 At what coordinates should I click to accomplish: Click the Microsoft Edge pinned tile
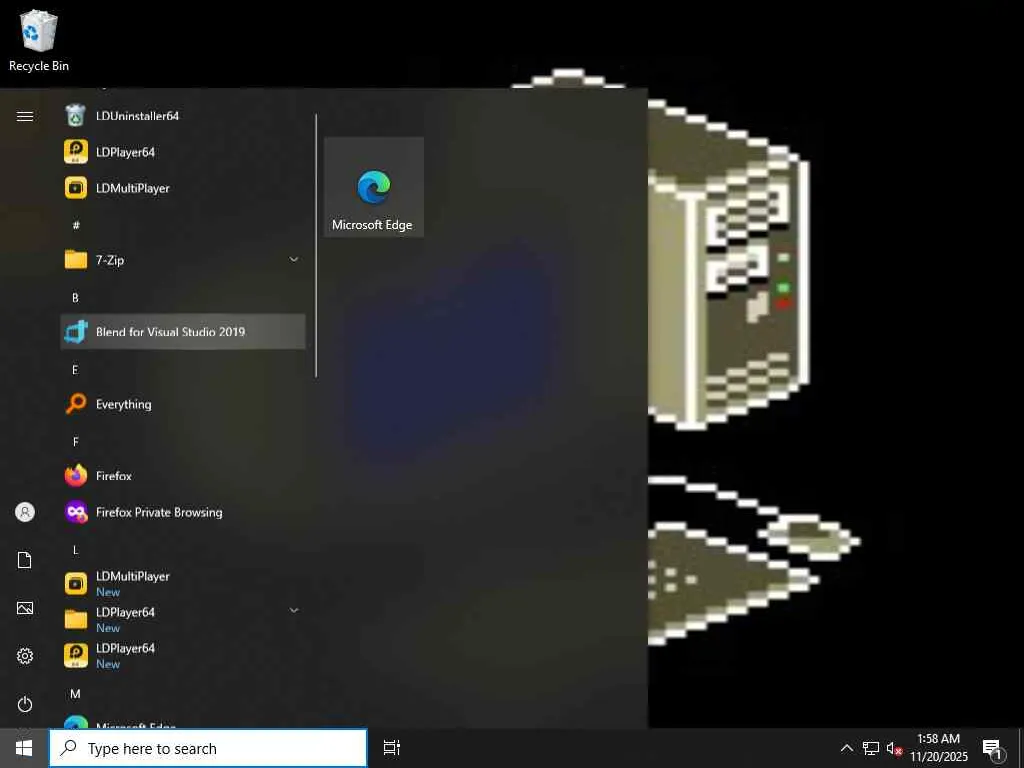click(x=374, y=187)
